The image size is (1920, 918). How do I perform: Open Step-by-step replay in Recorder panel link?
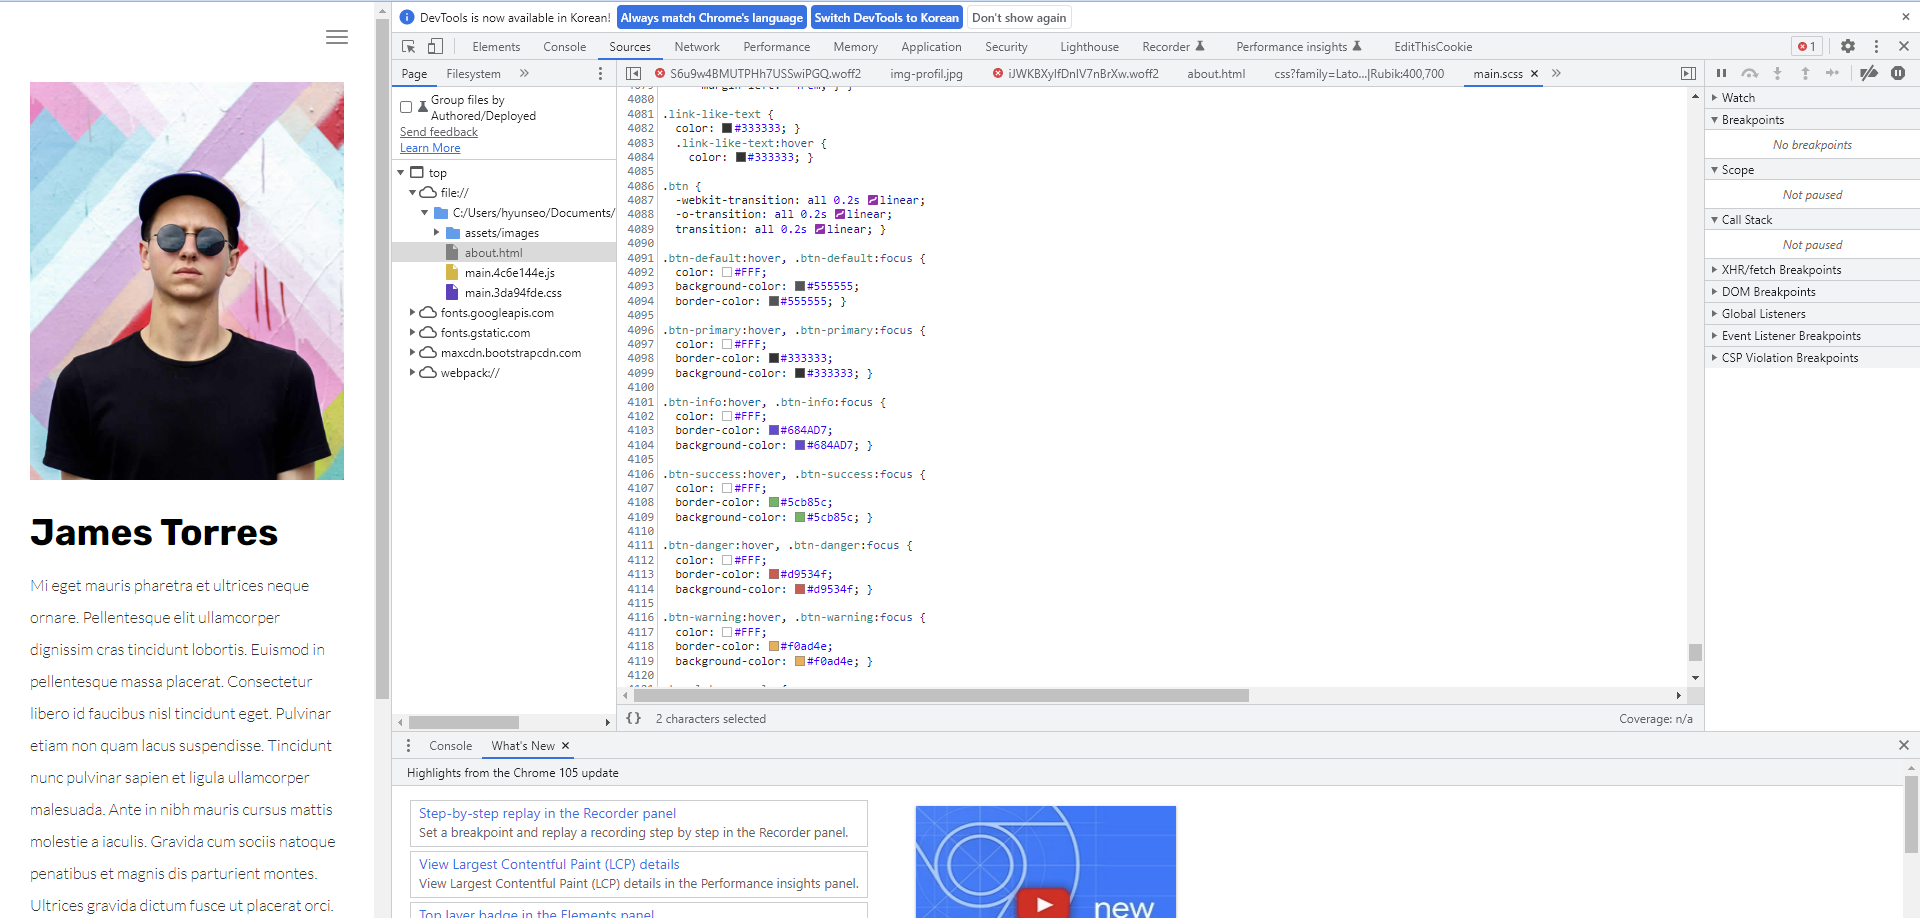[547, 813]
